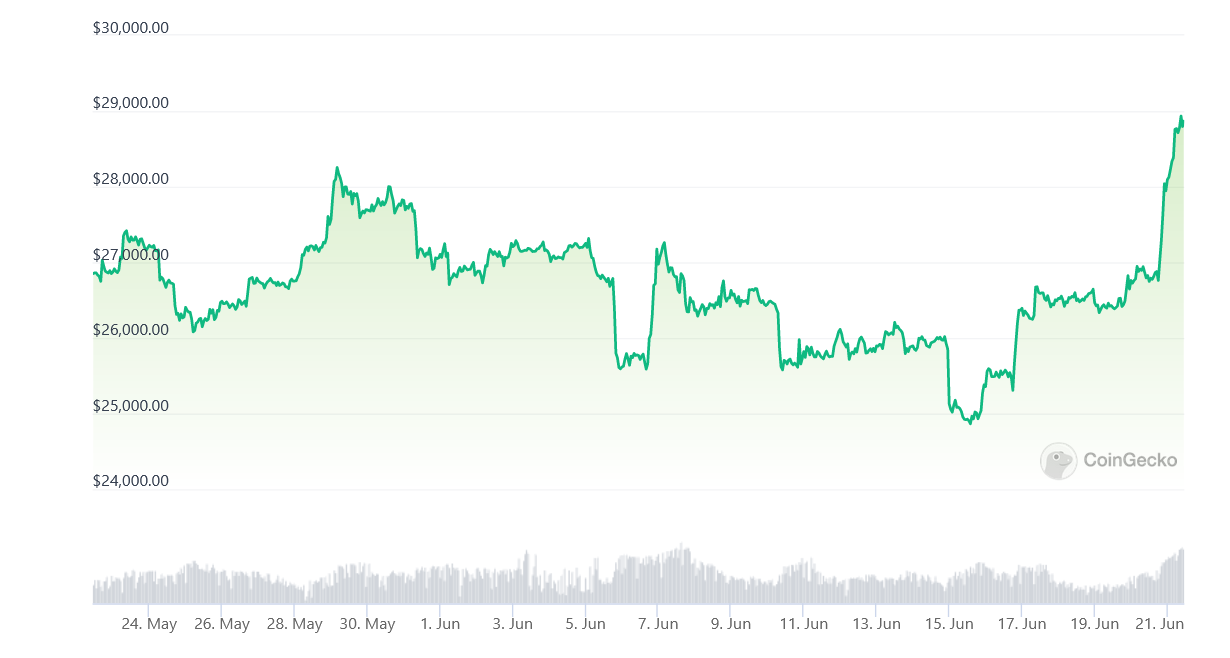1230x658 pixels.
Task: Click the CoinGecko gecko logo icon
Action: coord(1058,461)
